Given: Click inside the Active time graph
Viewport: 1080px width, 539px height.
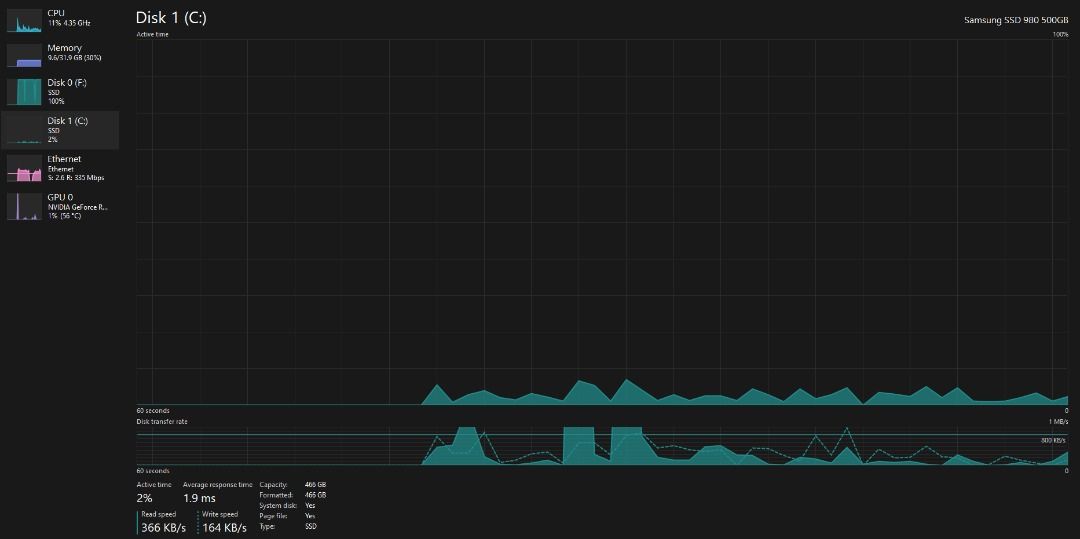Looking at the screenshot, I should [600, 220].
